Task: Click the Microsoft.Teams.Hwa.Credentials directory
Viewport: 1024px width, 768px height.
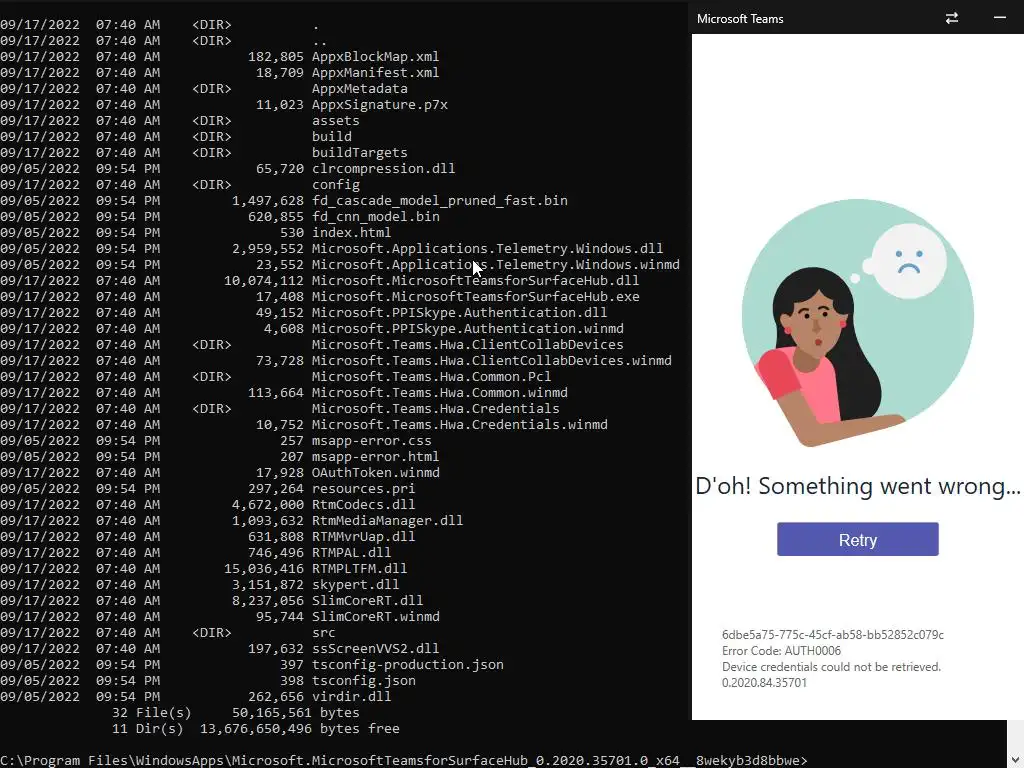Action: click(436, 409)
